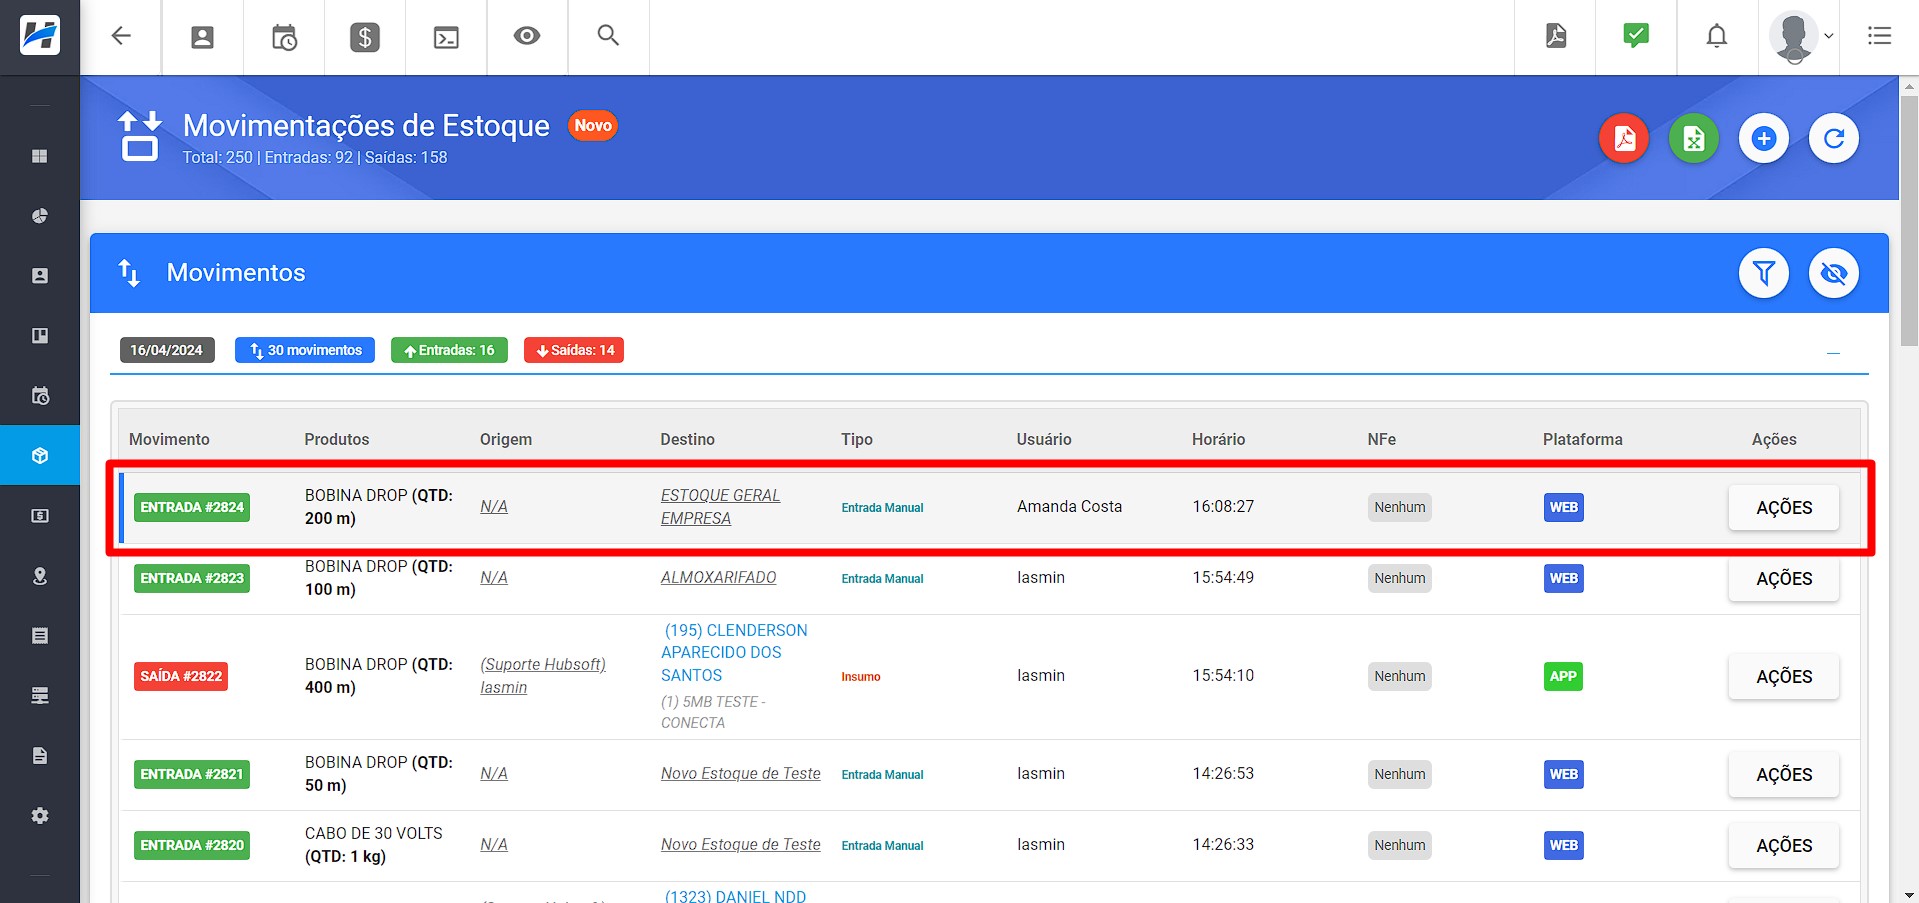Open the search magnifier icon
The height and width of the screenshot is (903, 1919).
608,36
